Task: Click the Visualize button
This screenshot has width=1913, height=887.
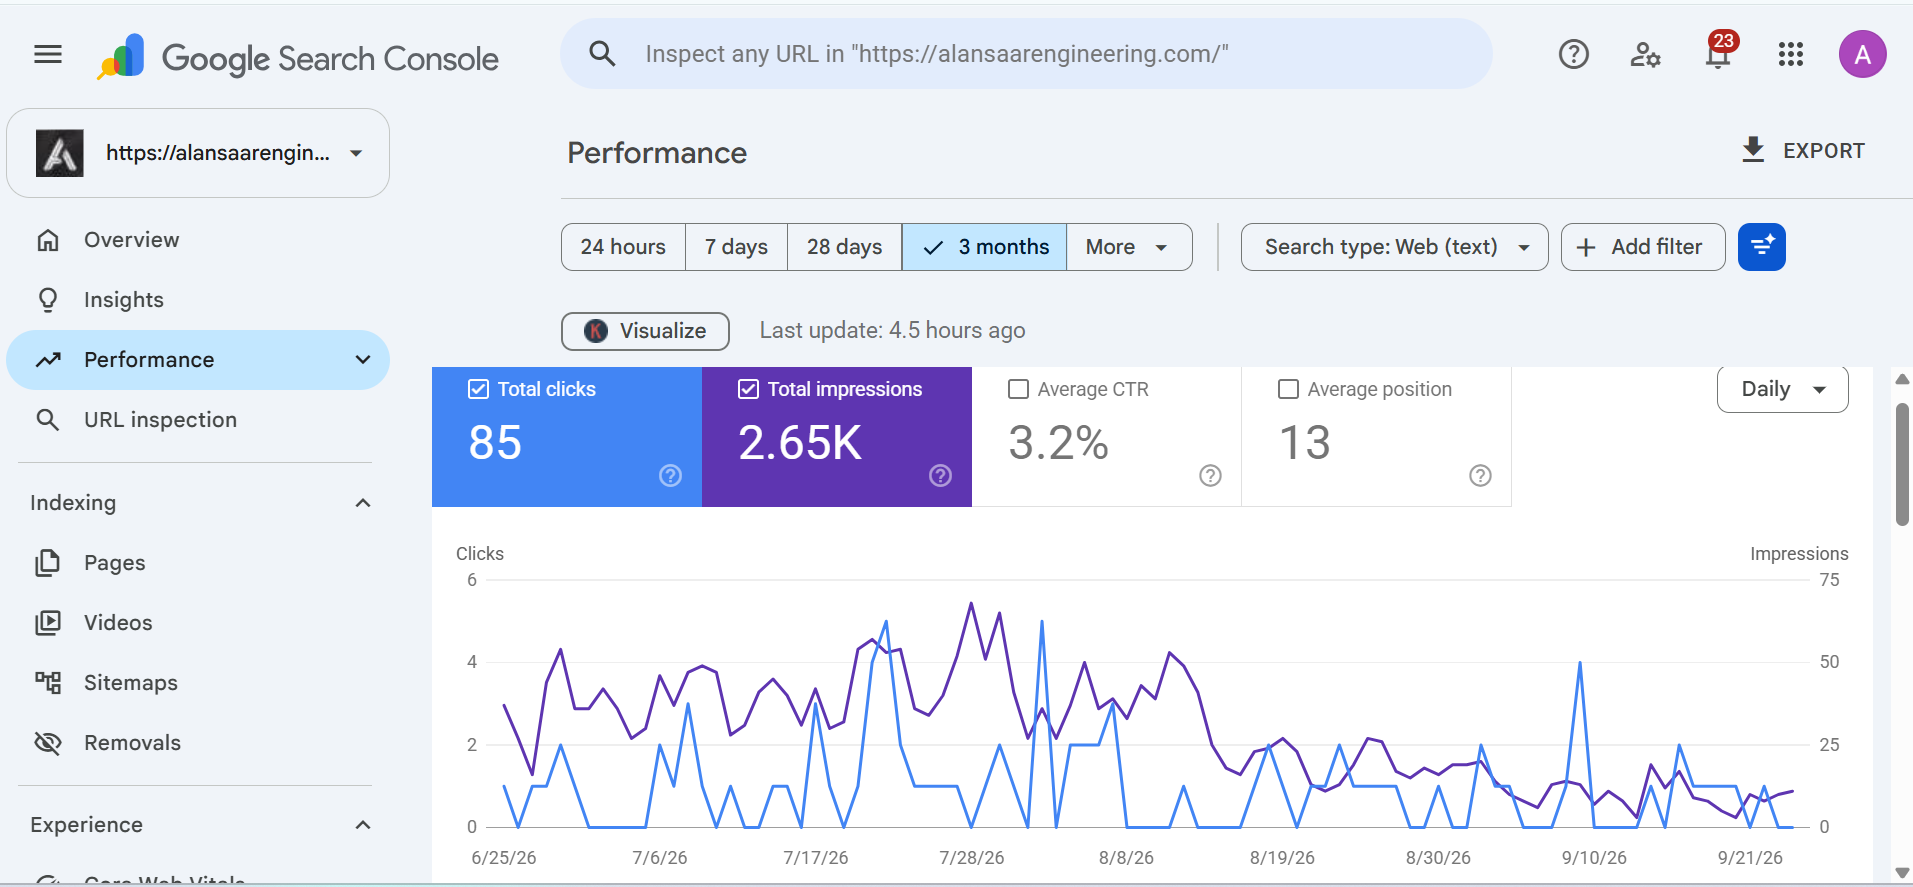Action: (645, 331)
